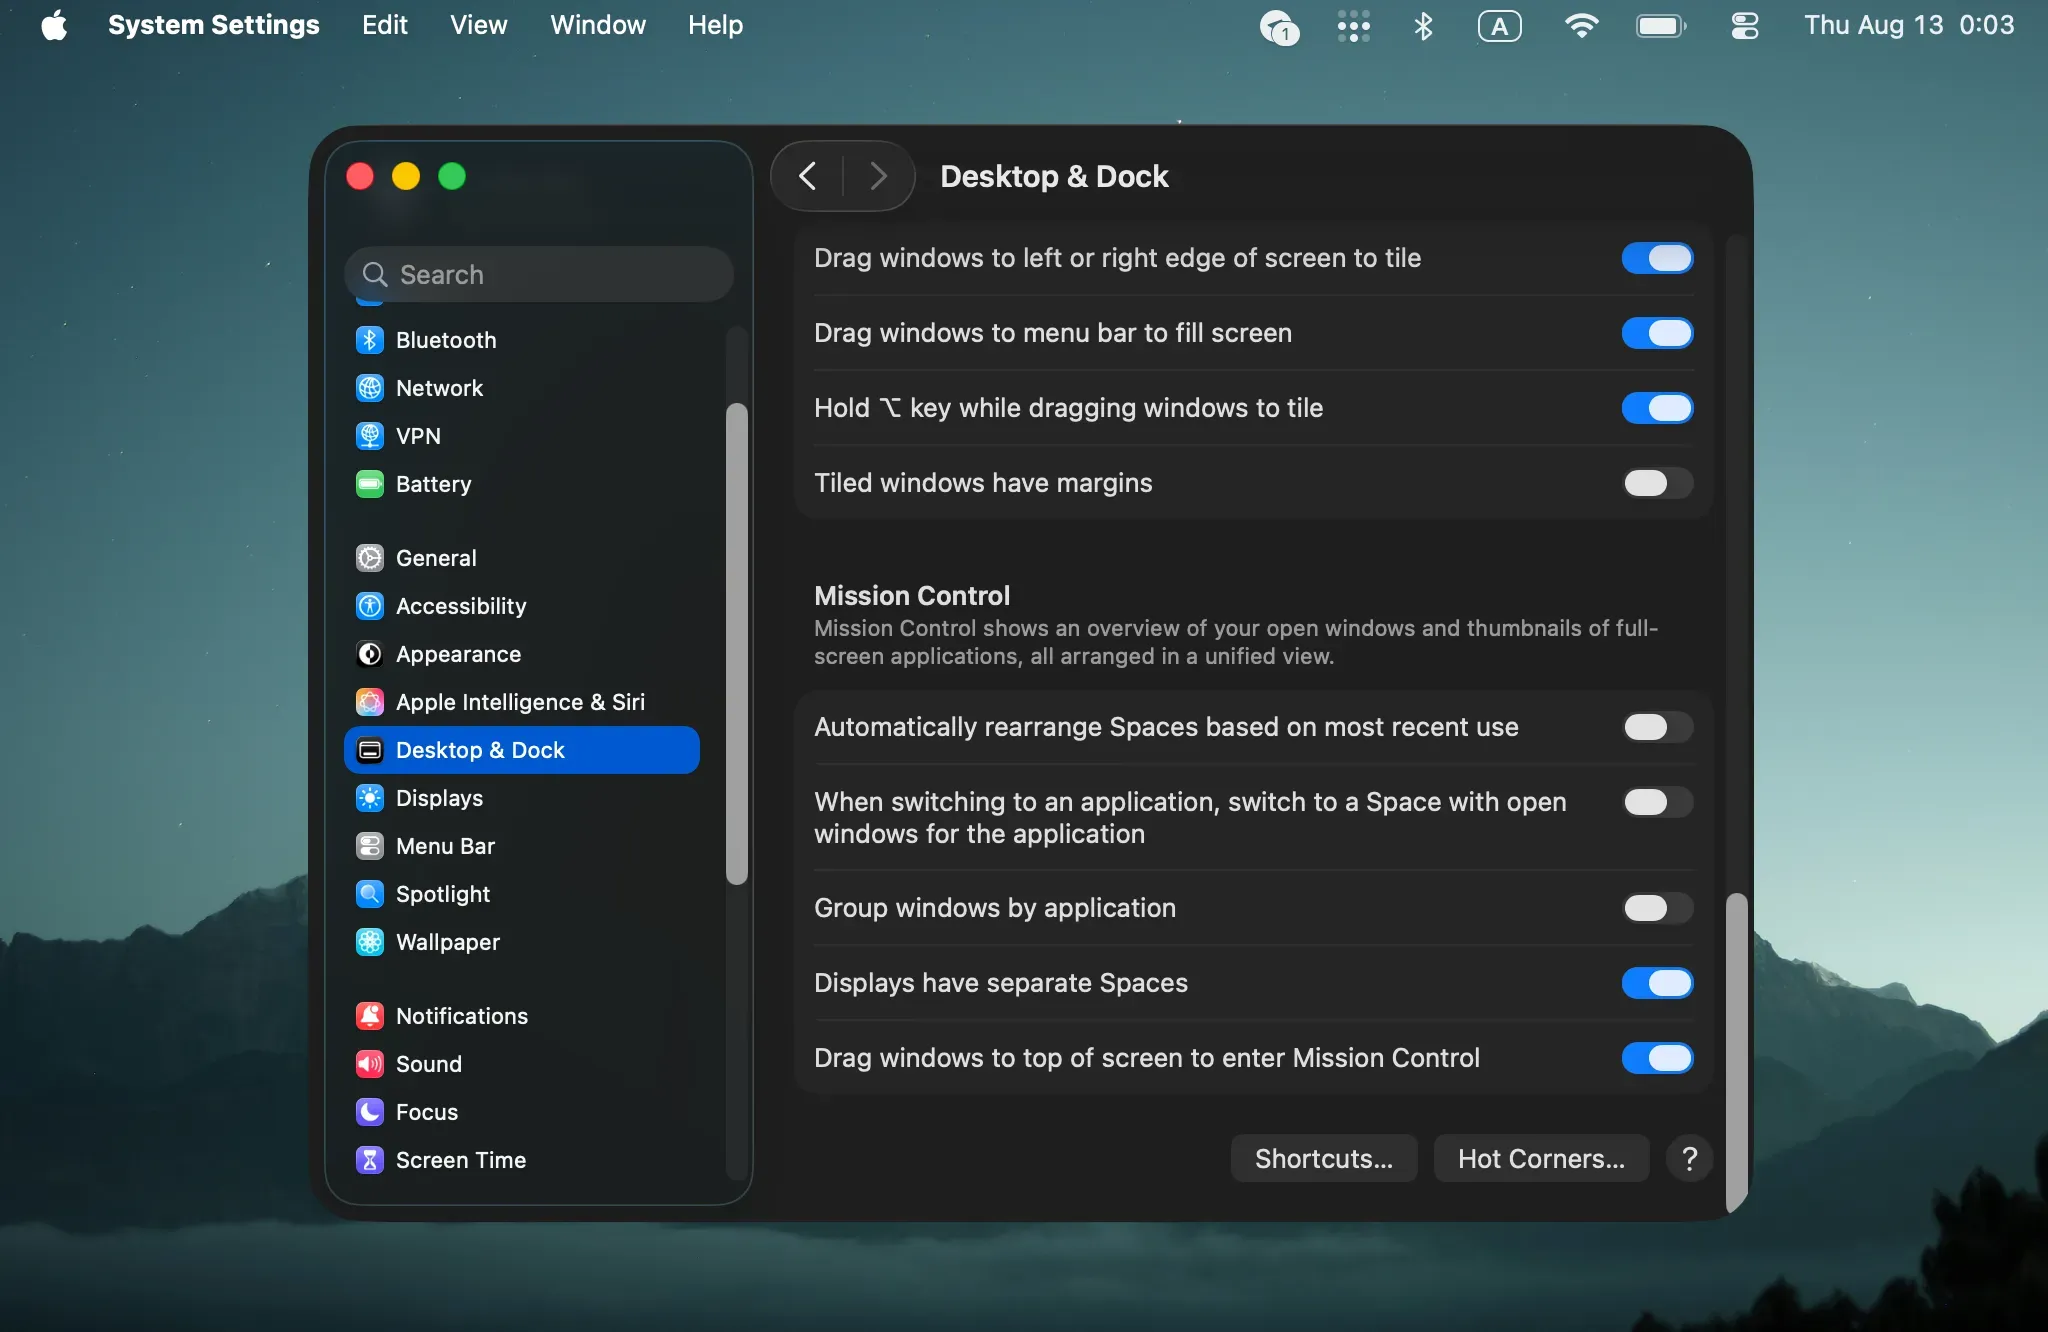The height and width of the screenshot is (1332, 2048).
Task: Select the Wallpaper flower icon
Action: tap(370, 942)
